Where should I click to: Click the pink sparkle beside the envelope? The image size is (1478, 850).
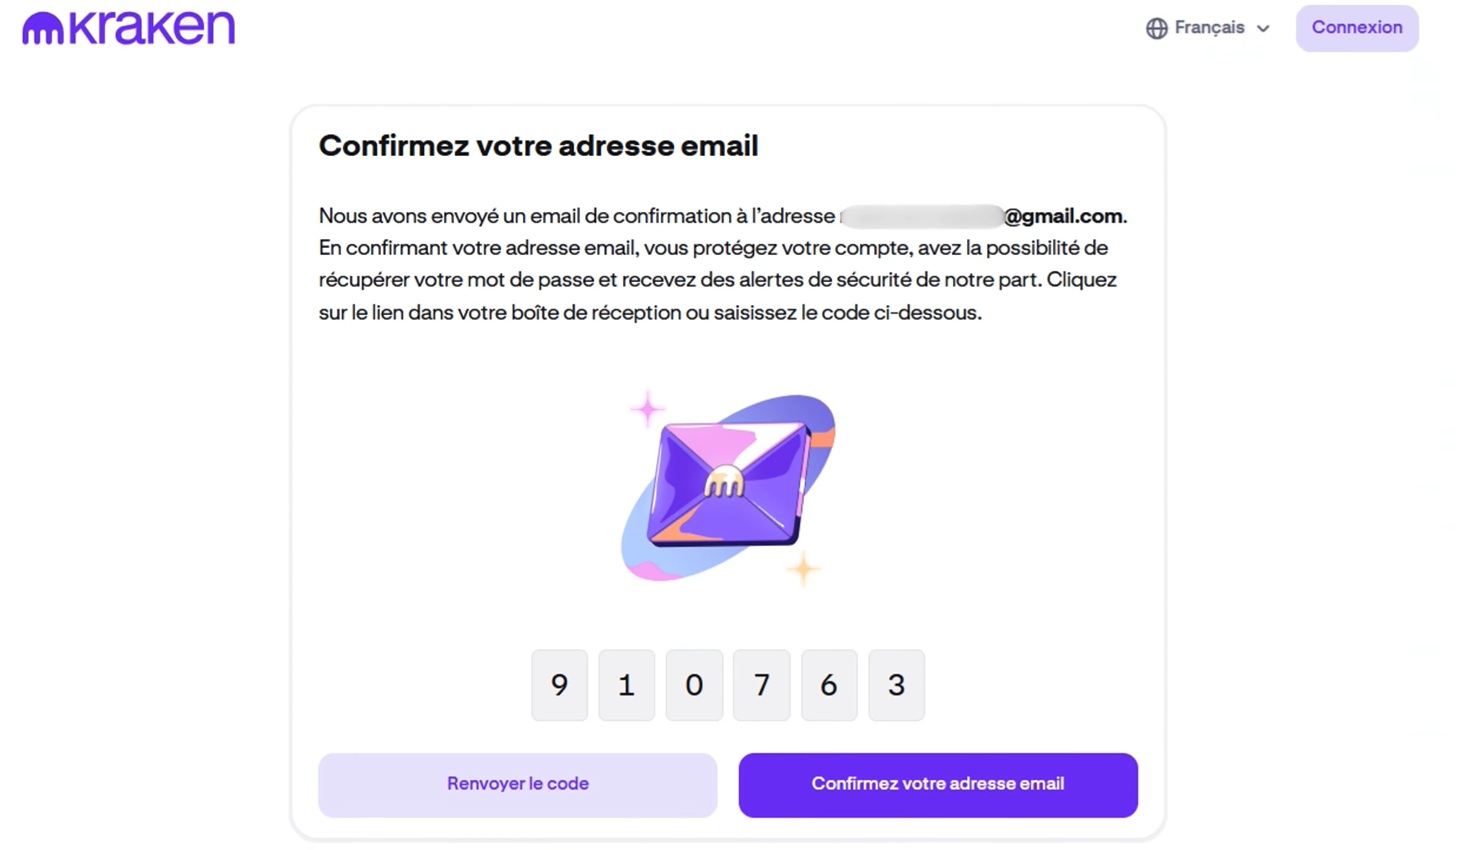648,408
